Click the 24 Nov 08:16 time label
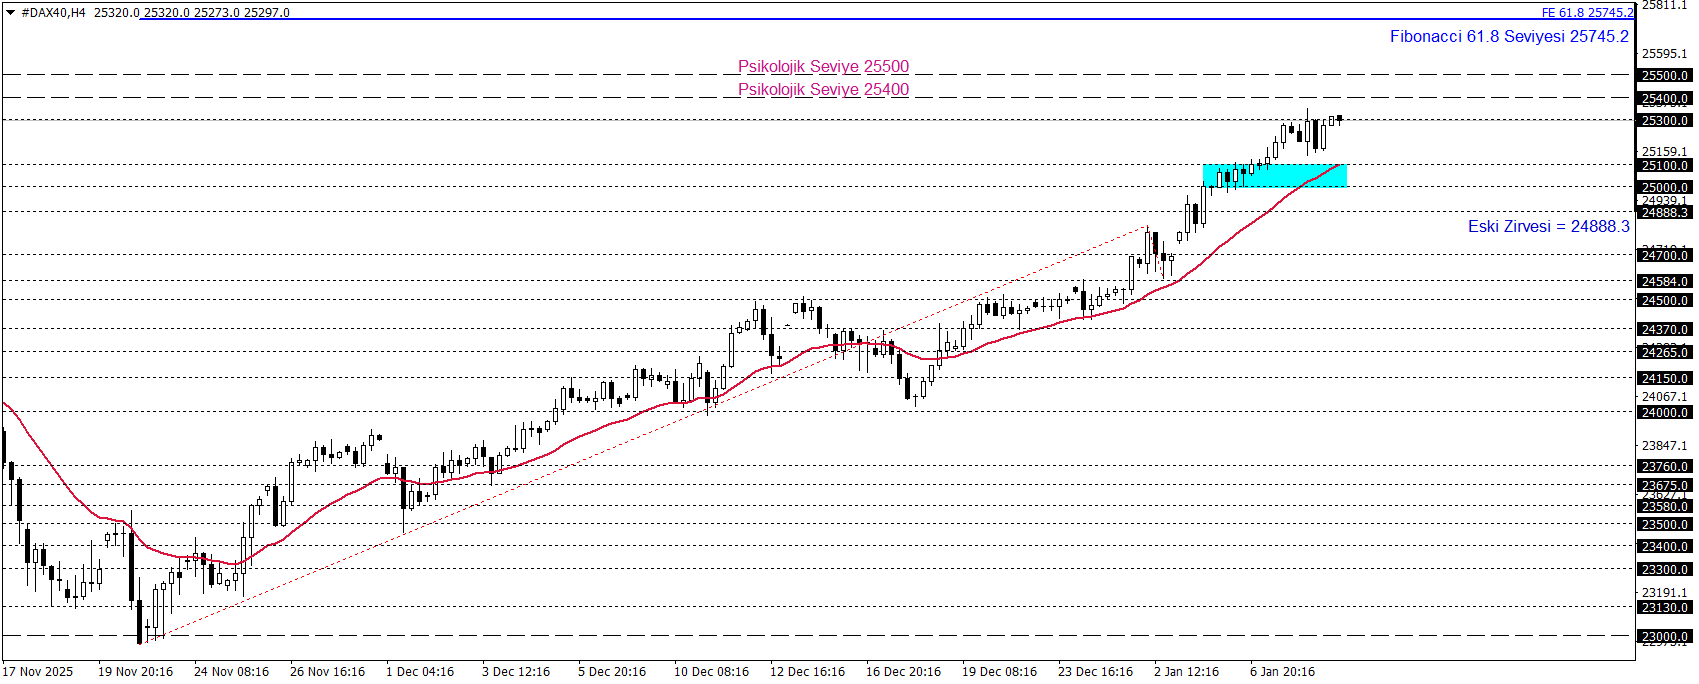The image size is (1699, 684). point(231,671)
